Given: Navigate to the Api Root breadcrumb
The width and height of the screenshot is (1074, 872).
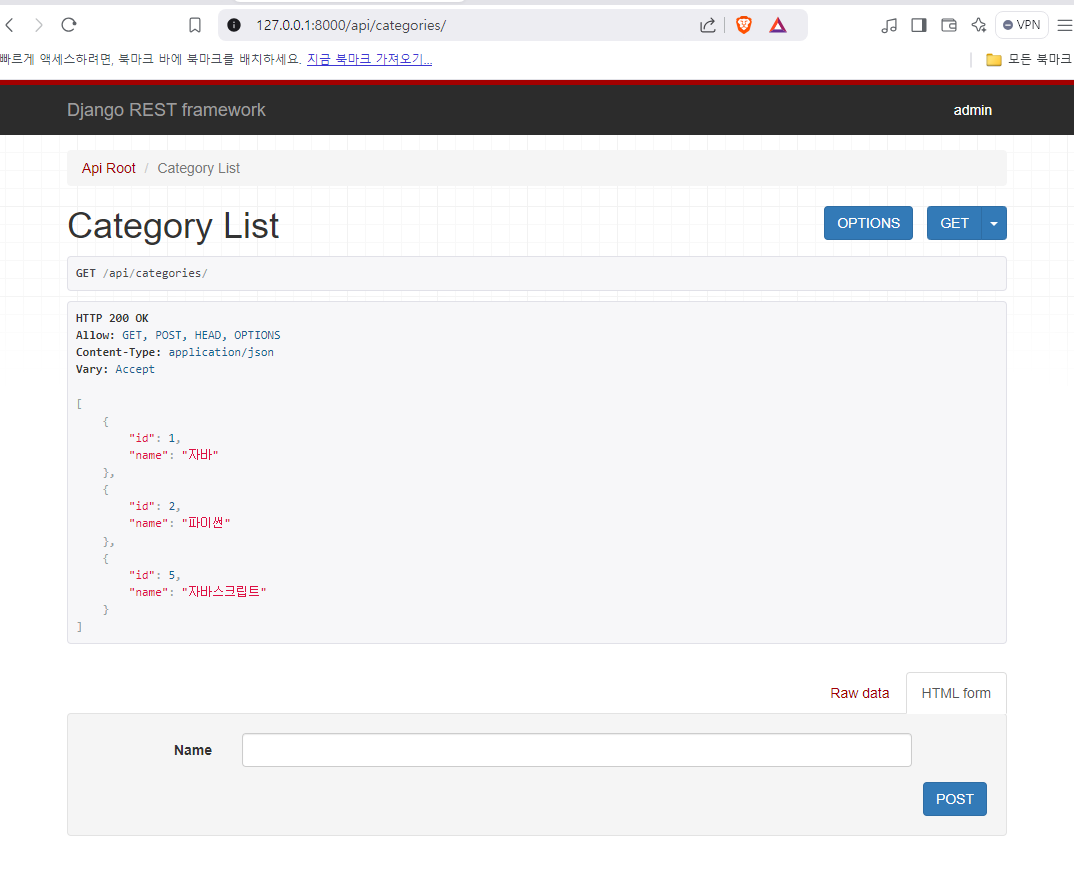Looking at the screenshot, I should click(x=109, y=169).
